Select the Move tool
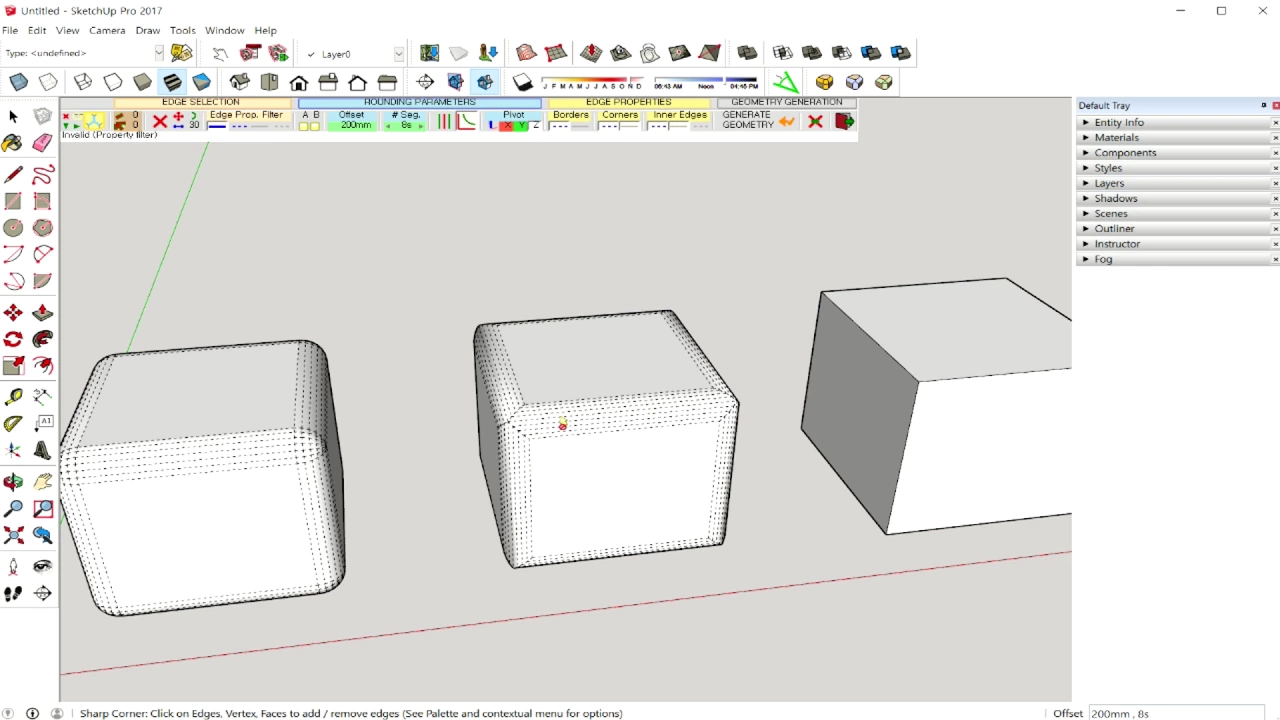 coord(13,313)
